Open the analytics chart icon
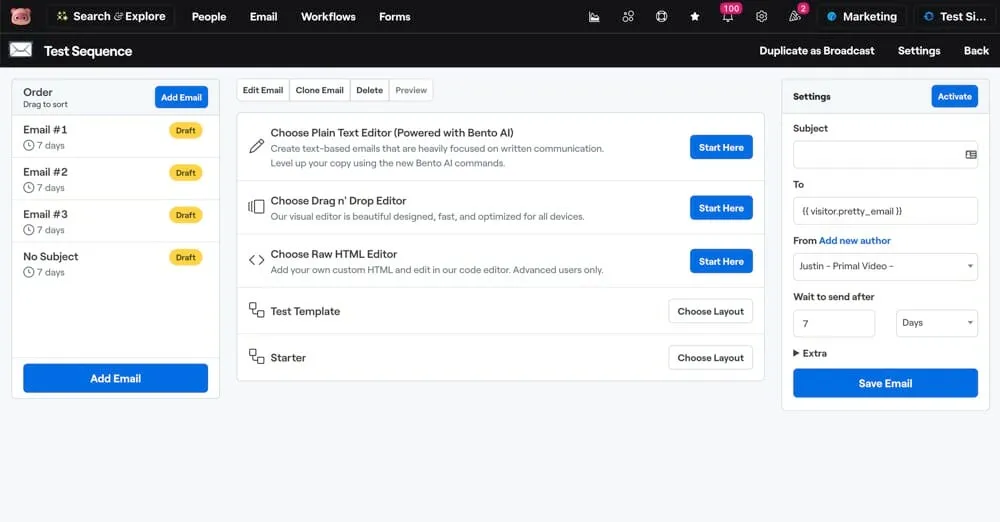This screenshot has height=522, width=1000. (594, 17)
